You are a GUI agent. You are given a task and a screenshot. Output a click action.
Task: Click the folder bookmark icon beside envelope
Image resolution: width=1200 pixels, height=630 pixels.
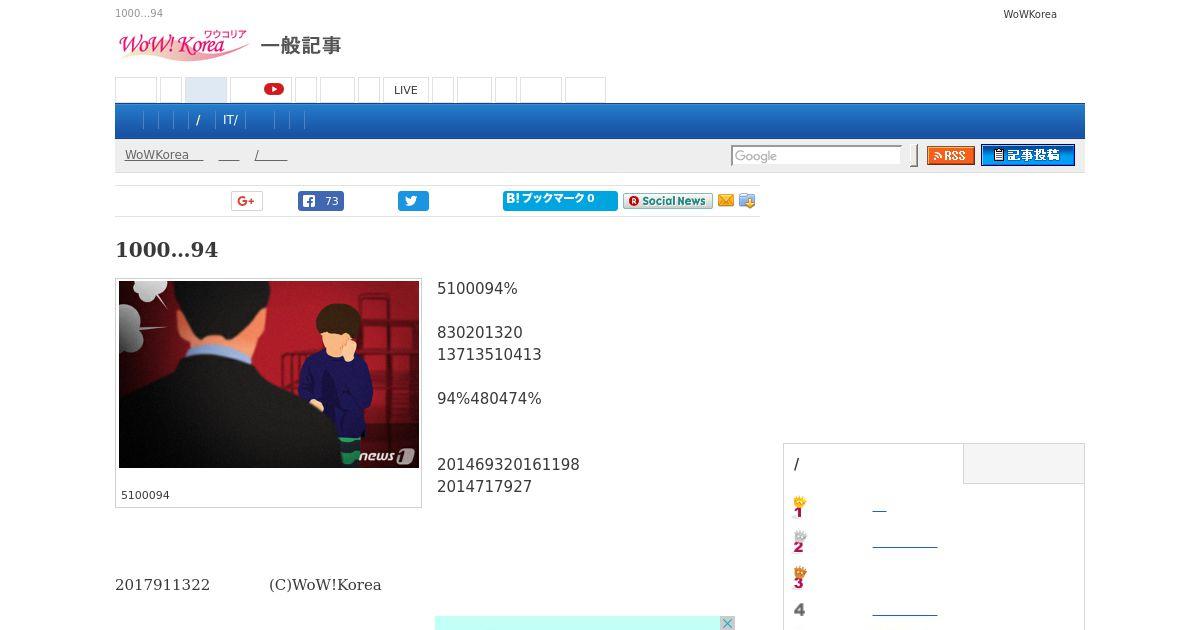coord(747,201)
